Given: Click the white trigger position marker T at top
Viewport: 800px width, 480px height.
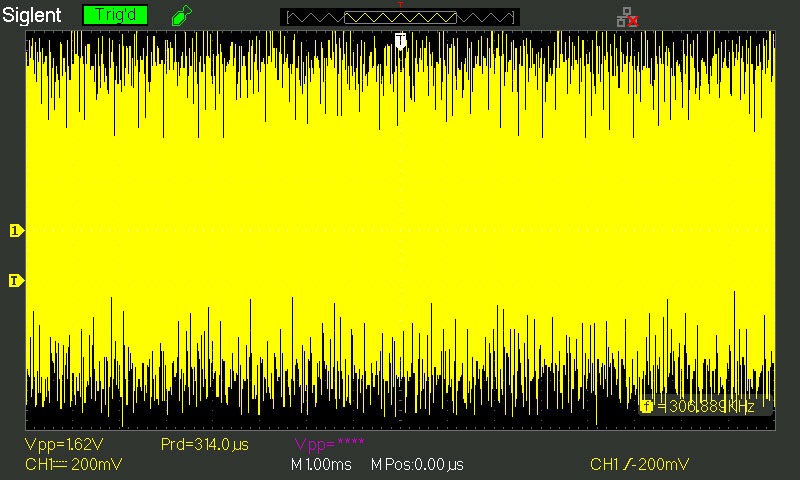Looking at the screenshot, I should point(401,41).
